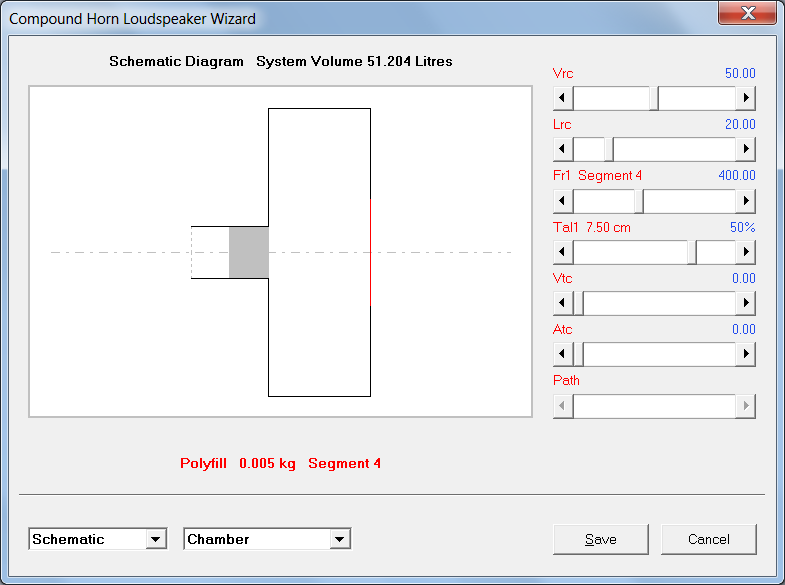The width and height of the screenshot is (785, 585).
Task: Click the gray polyfill segment in diagram
Action: coord(249,252)
